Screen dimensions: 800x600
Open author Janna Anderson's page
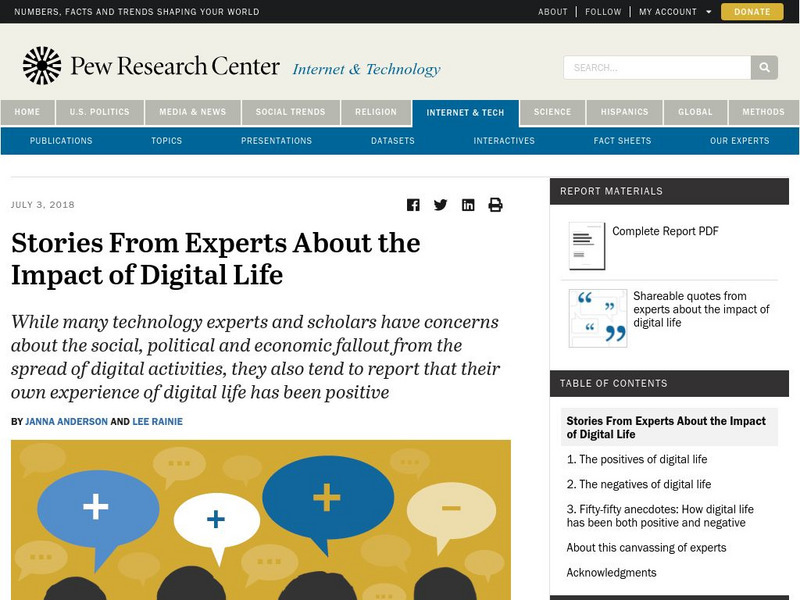[66, 422]
